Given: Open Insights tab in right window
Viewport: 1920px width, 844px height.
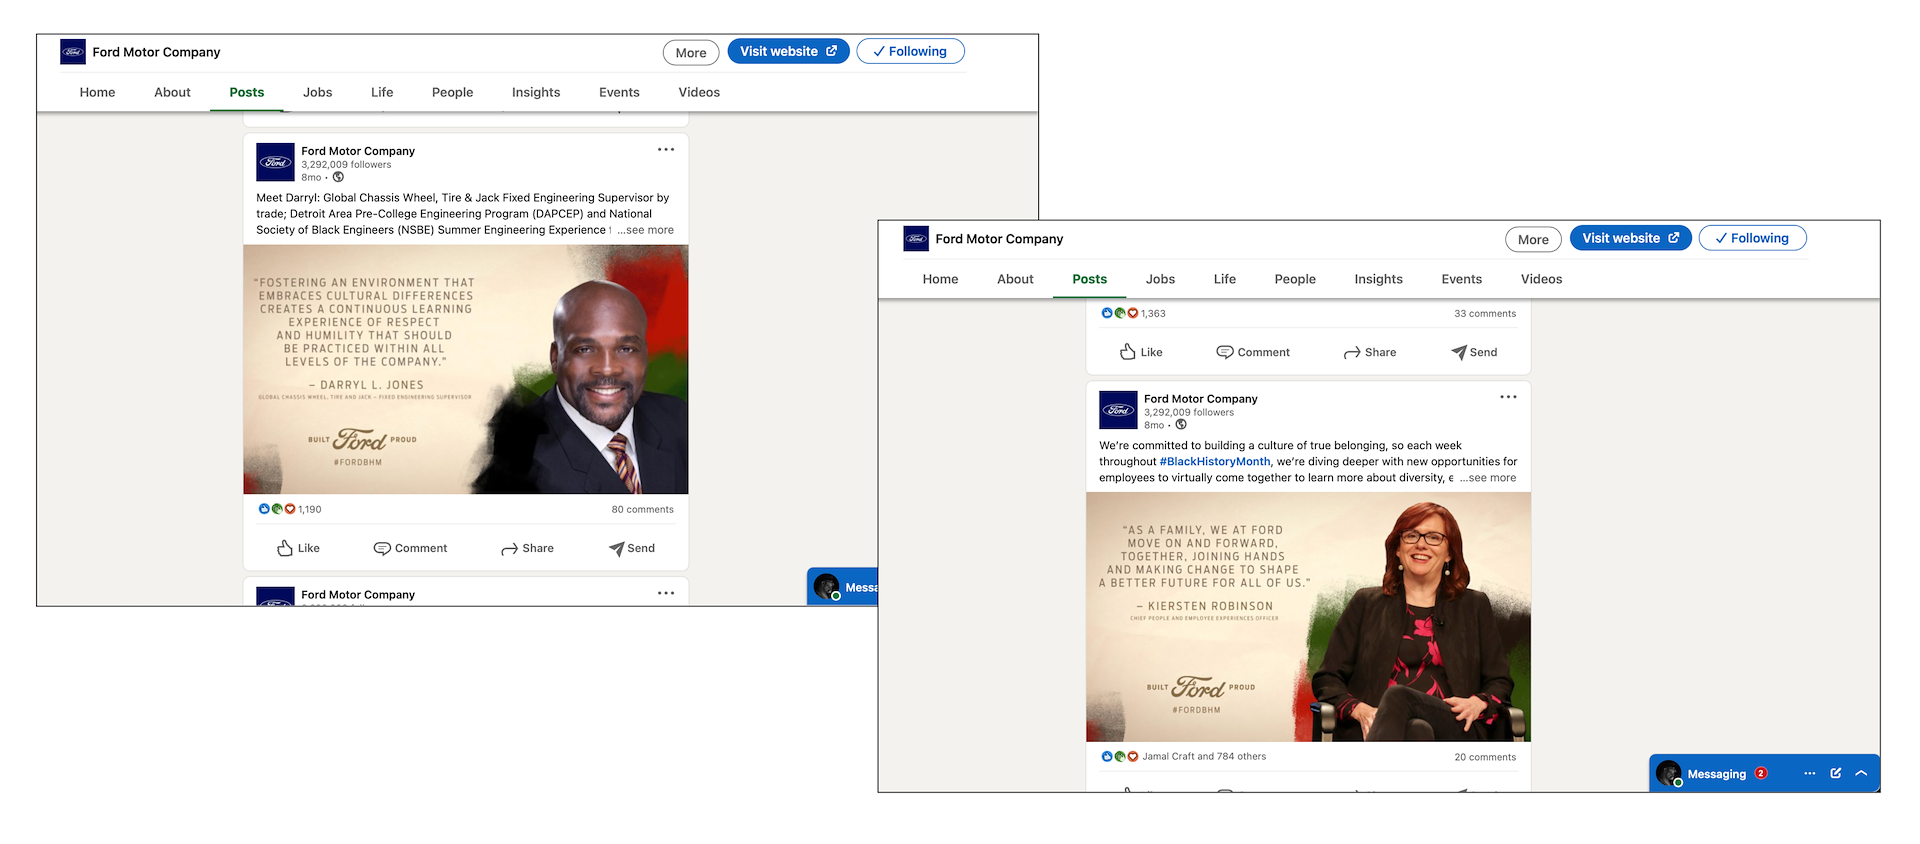Looking at the screenshot, I should pyautogui.click(x=1378, y=279).
